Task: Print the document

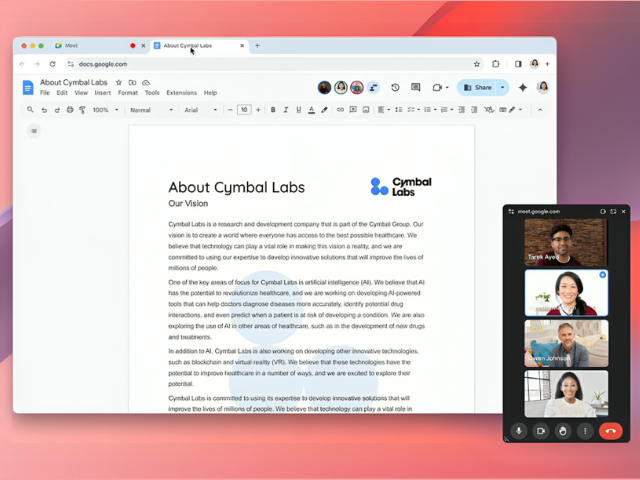Action: [70, 110]
